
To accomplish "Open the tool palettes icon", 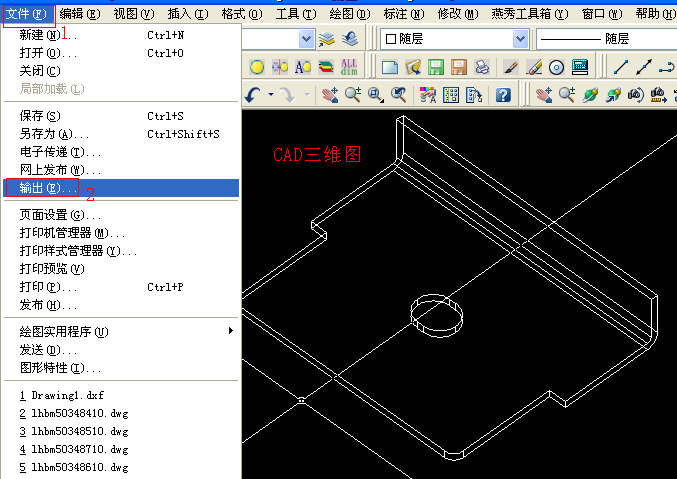I will (474, 95).
